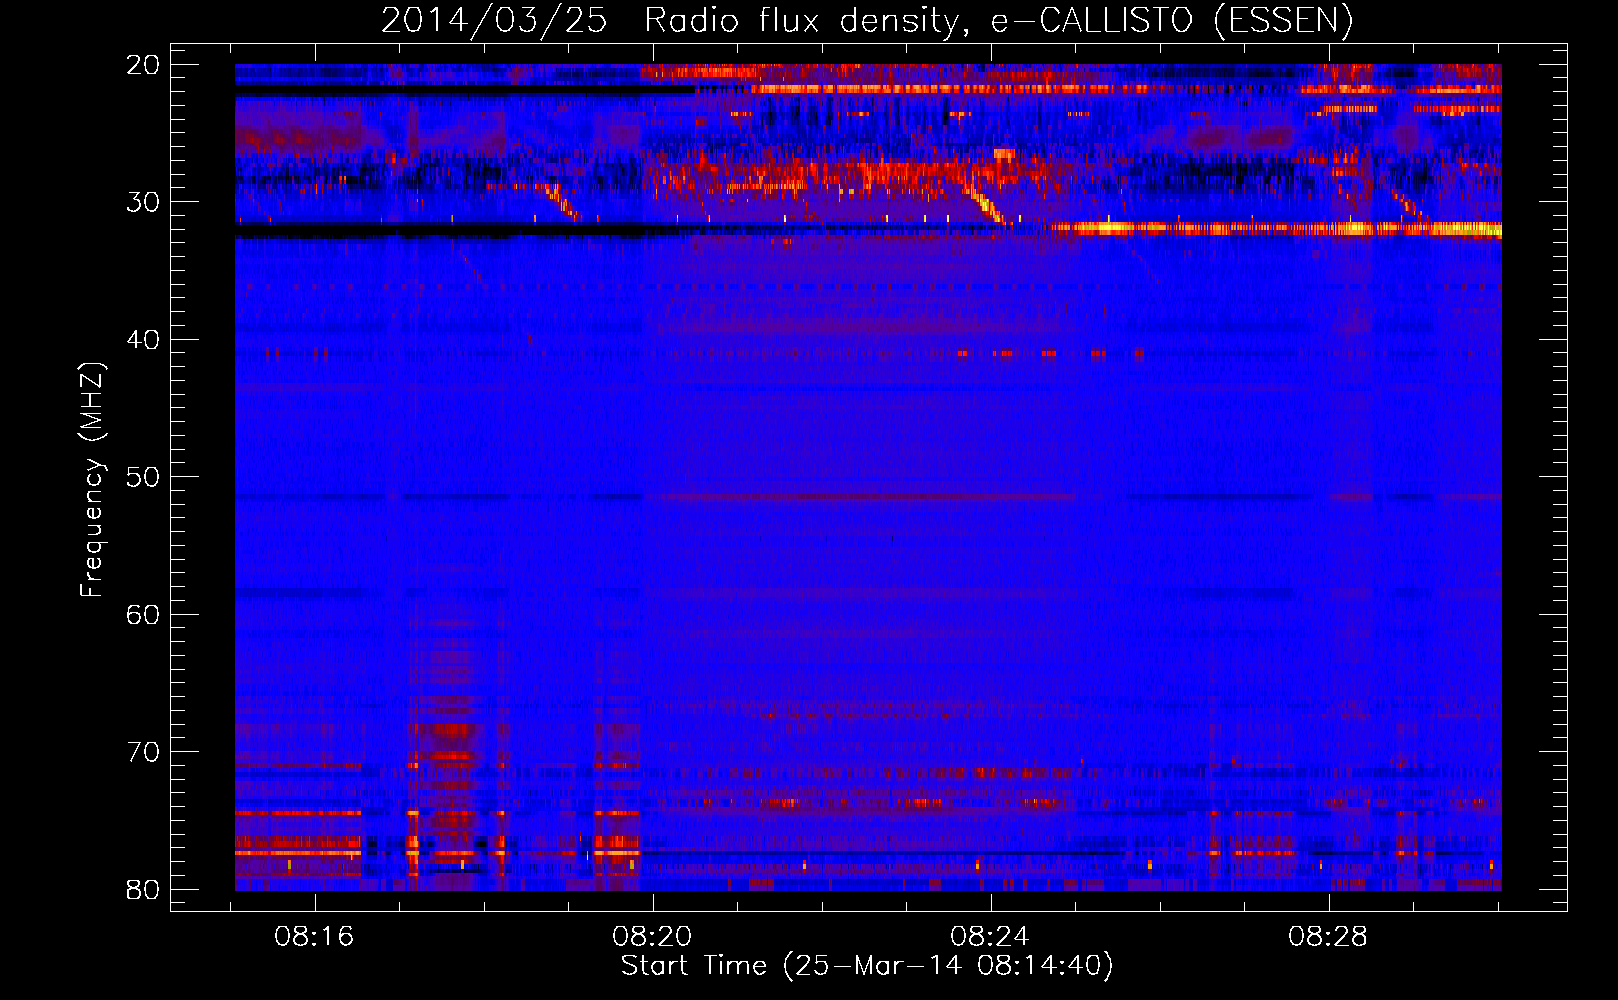Click the 'Start Time (25-Mar-14 08:14:40)' label
The width and height of the screenshot is (1618, 1000).
tap(867, 966)
